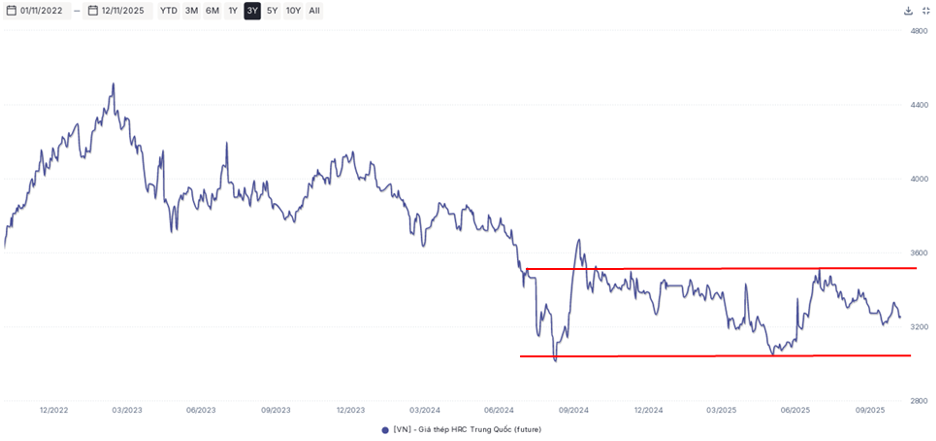Image resolution: width=936 pixels, height=441 pixels.
Task: Show All available data range
Action: tap(314, 11)
